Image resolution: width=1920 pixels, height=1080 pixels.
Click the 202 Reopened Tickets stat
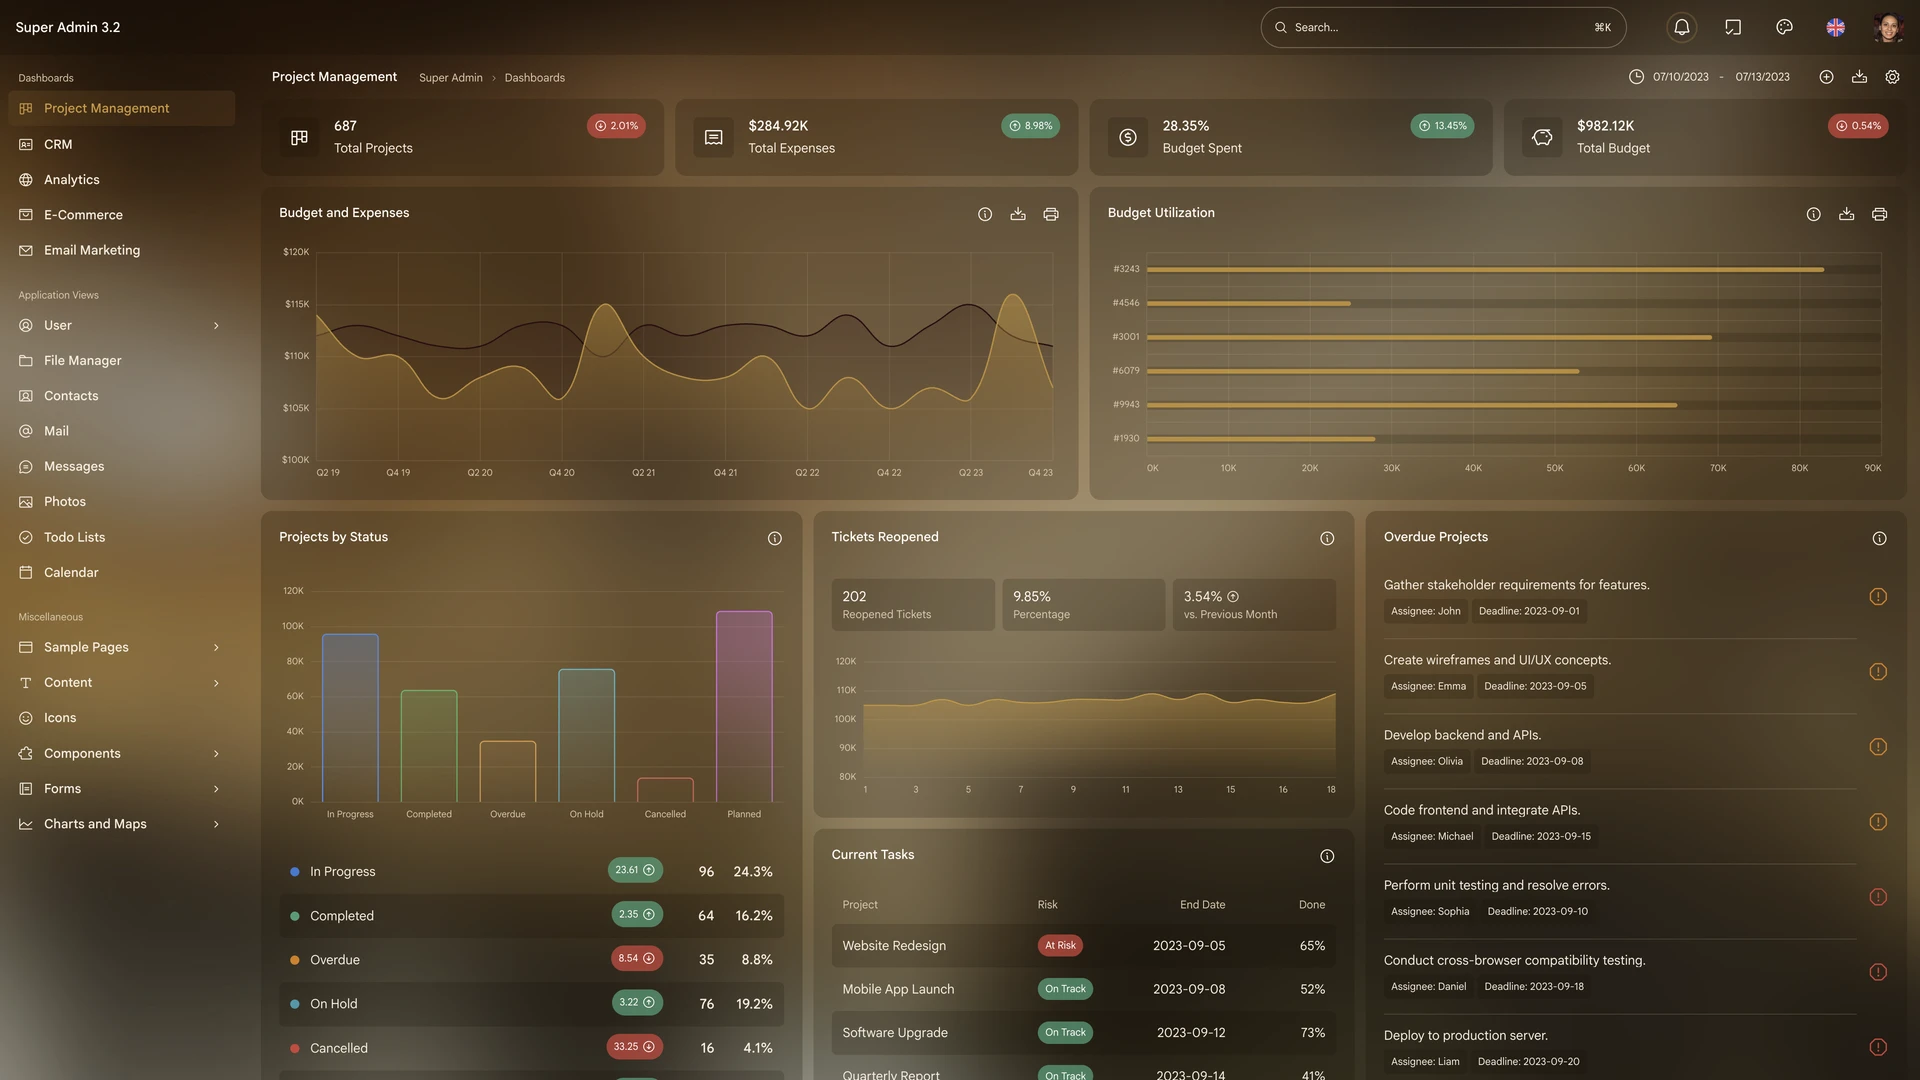click(x=912, y=605)
